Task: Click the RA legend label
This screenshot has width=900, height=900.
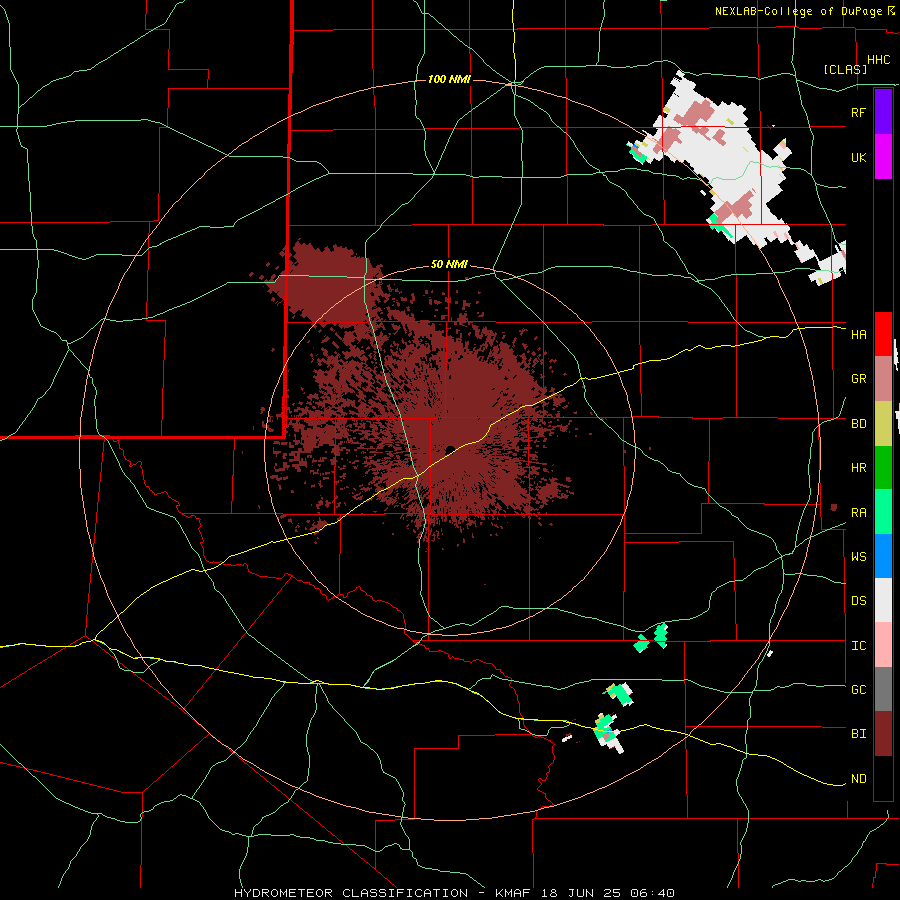Action: coord(858,513)
